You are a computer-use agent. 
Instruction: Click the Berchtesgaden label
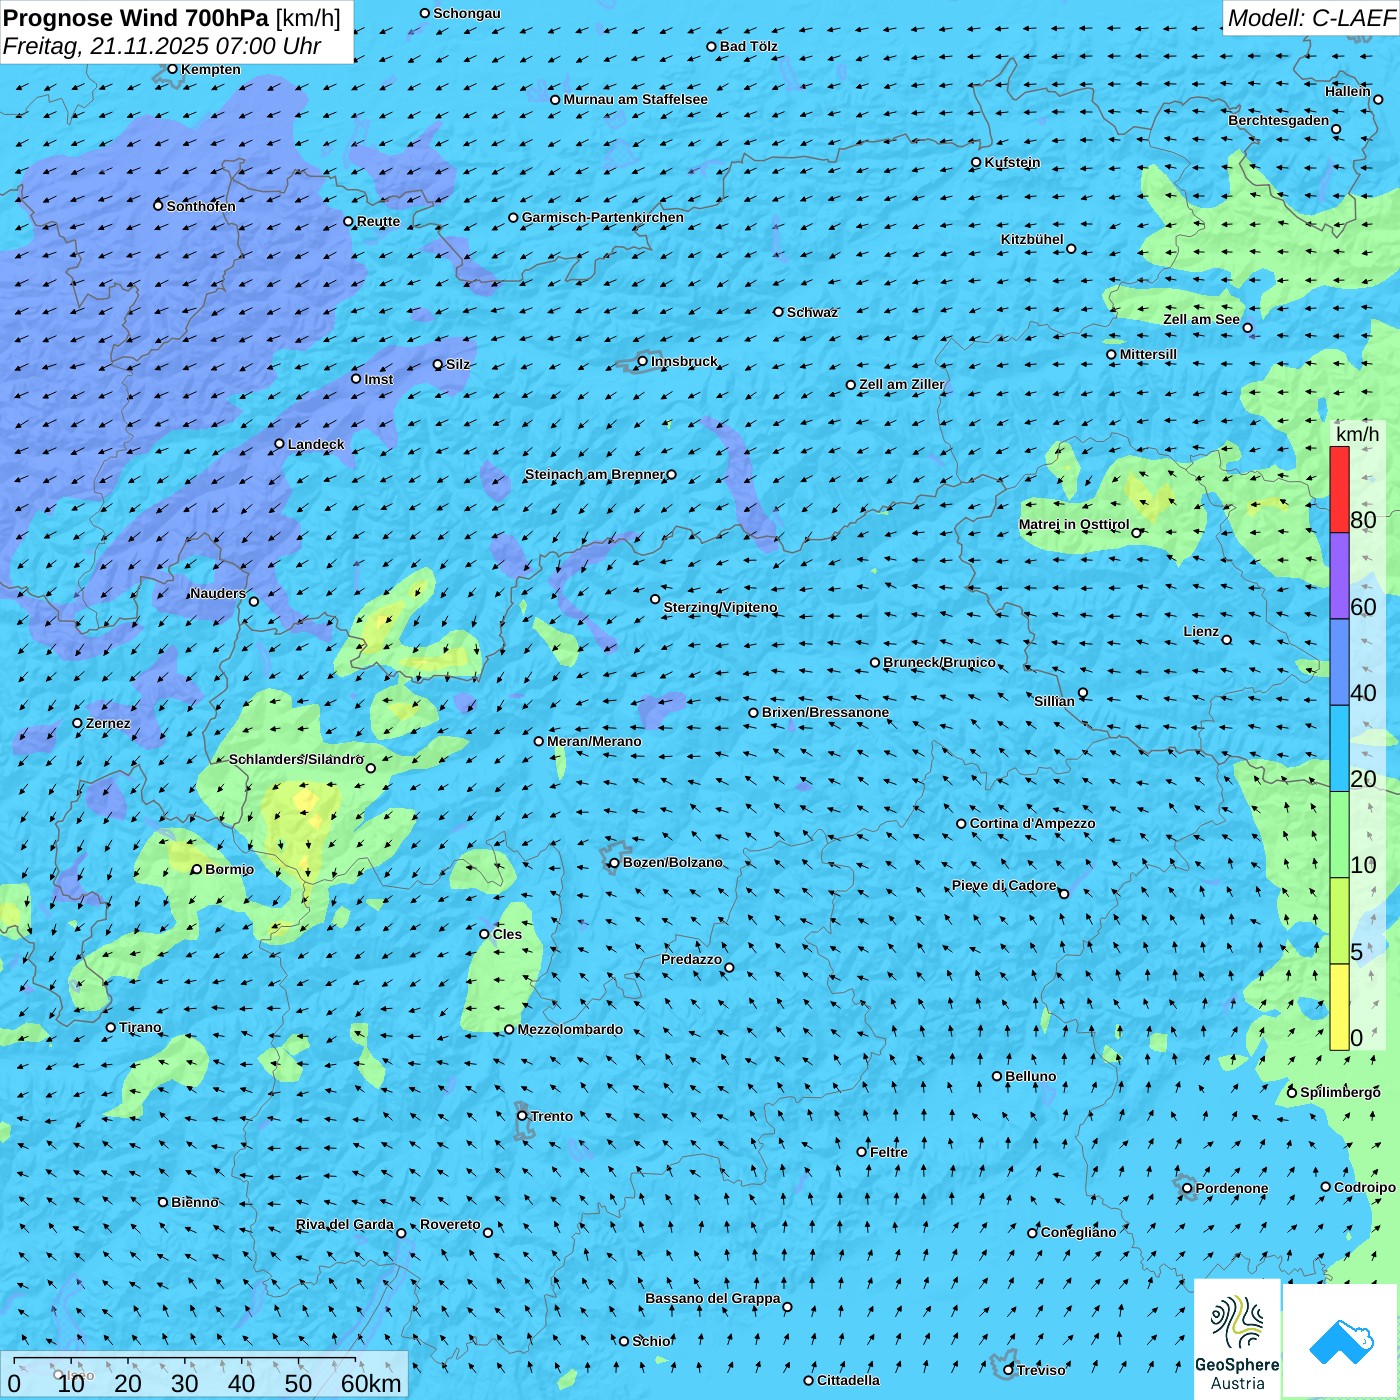[1279, 120]
